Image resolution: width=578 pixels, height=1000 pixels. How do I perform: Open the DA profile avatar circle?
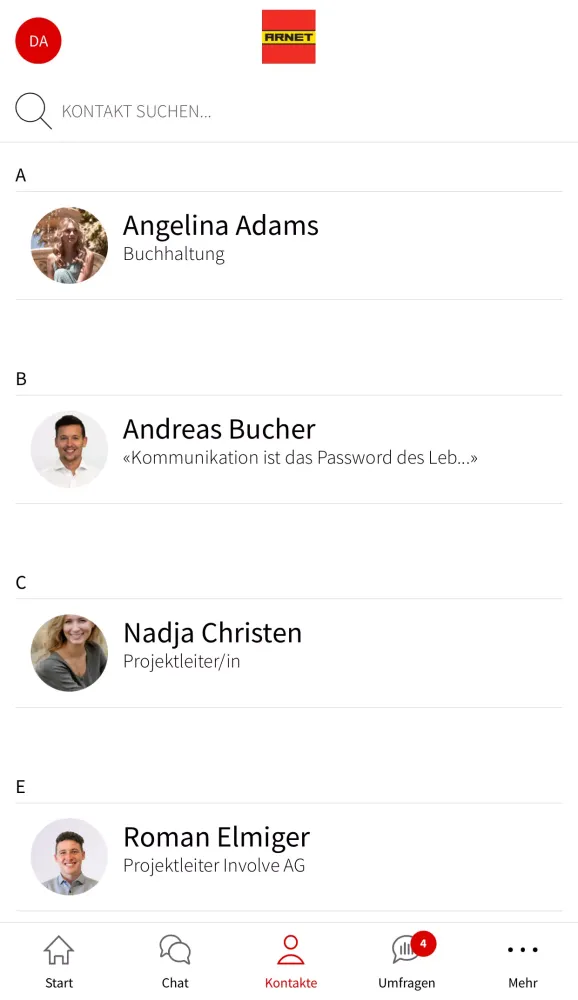(37, 41)
